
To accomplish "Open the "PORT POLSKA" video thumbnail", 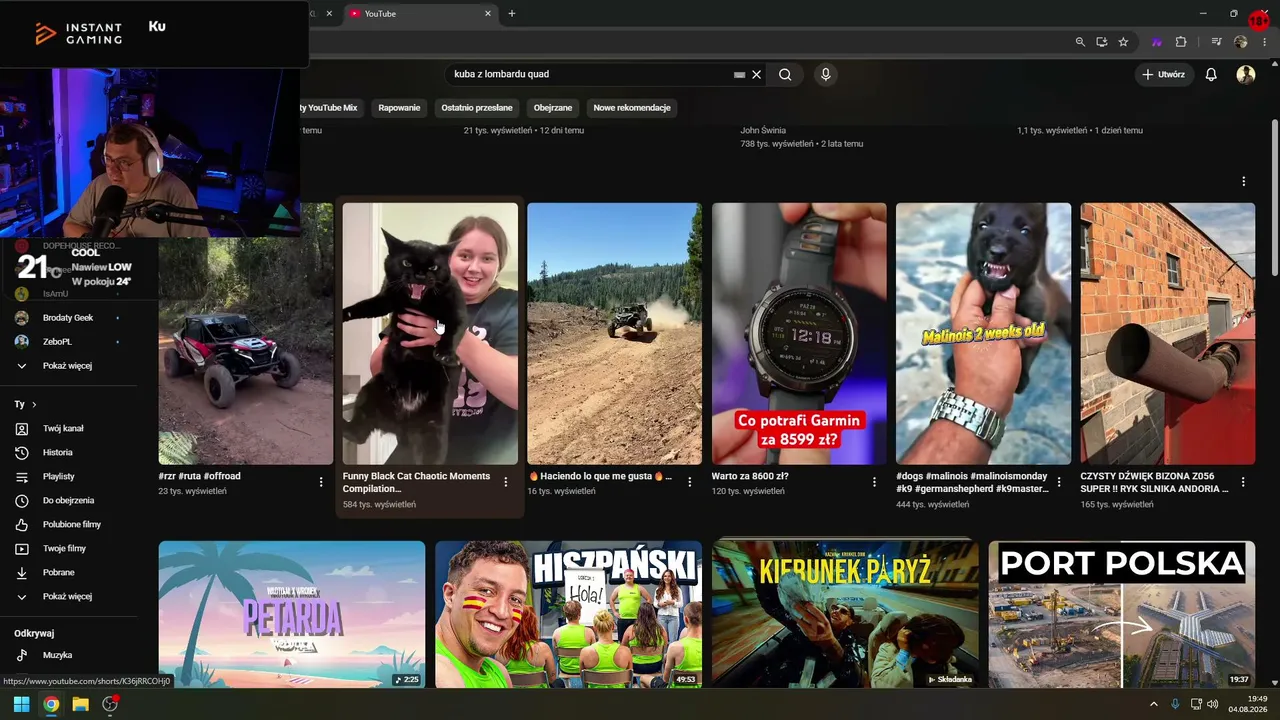I will point(1122,614).
